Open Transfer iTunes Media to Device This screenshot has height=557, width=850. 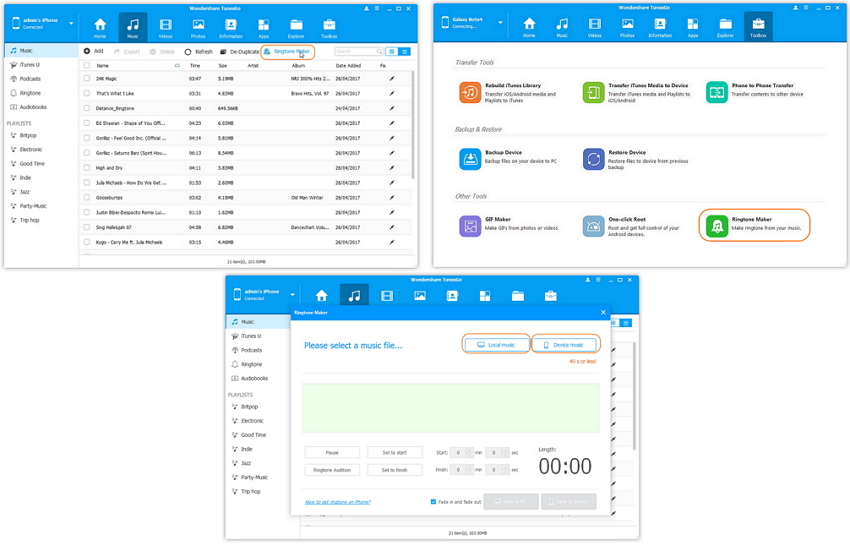tap(593, 93)
